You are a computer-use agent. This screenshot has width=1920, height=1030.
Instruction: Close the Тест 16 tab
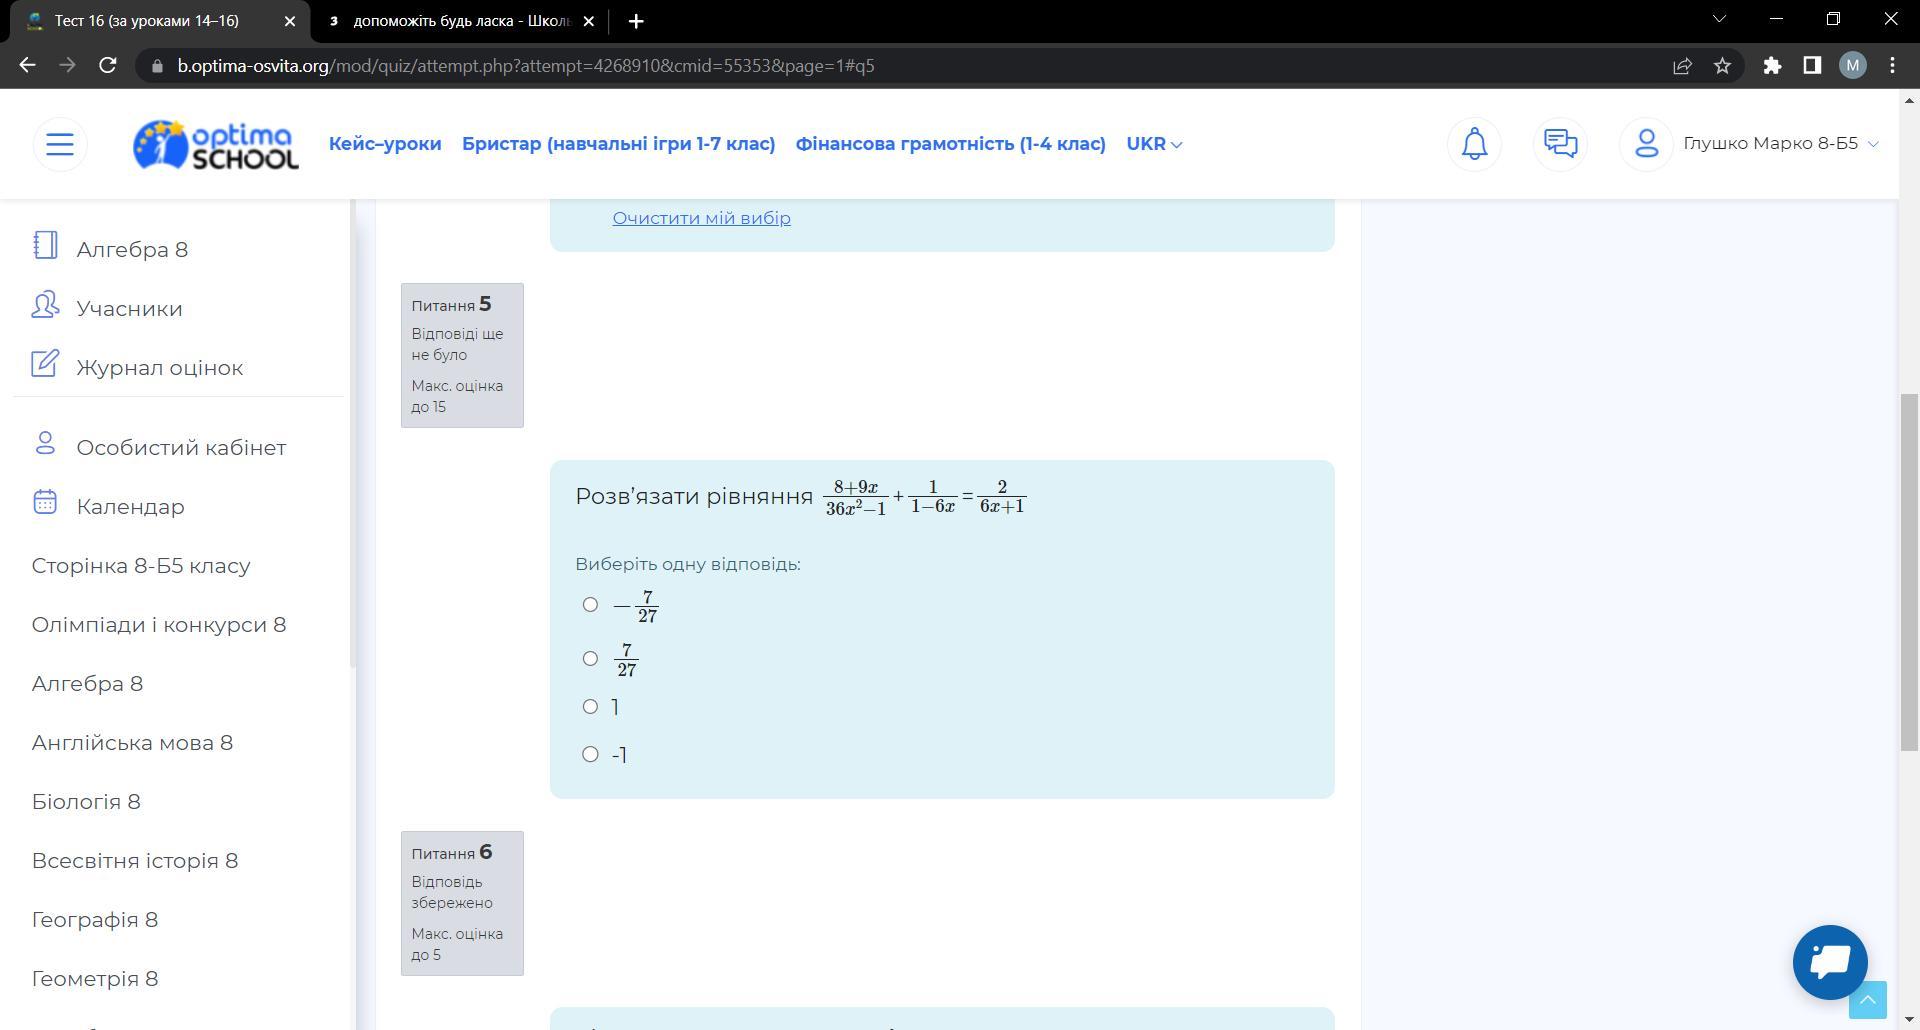(x=290, y=21)
